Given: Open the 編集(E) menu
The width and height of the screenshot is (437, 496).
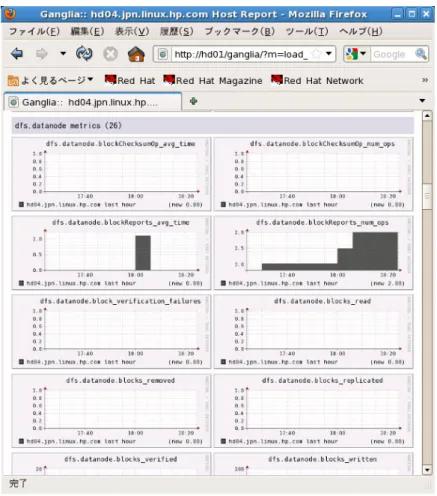Looking at the screenshot, I should coord(87,32).
